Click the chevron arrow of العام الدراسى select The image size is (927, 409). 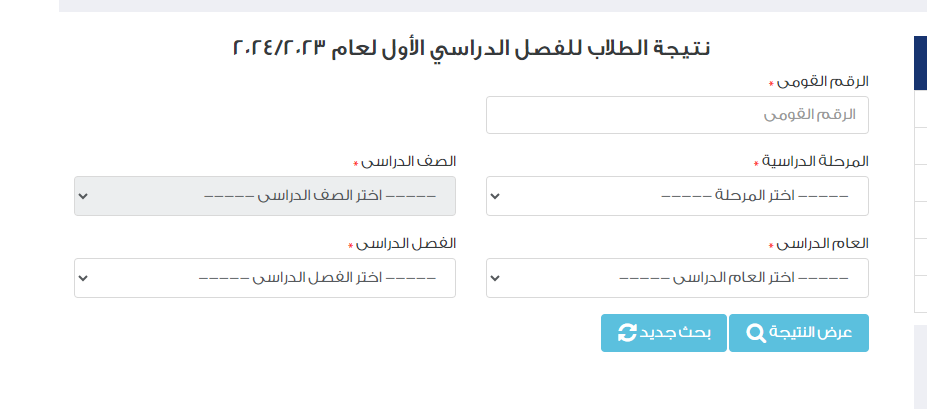[x=495, y=278]
